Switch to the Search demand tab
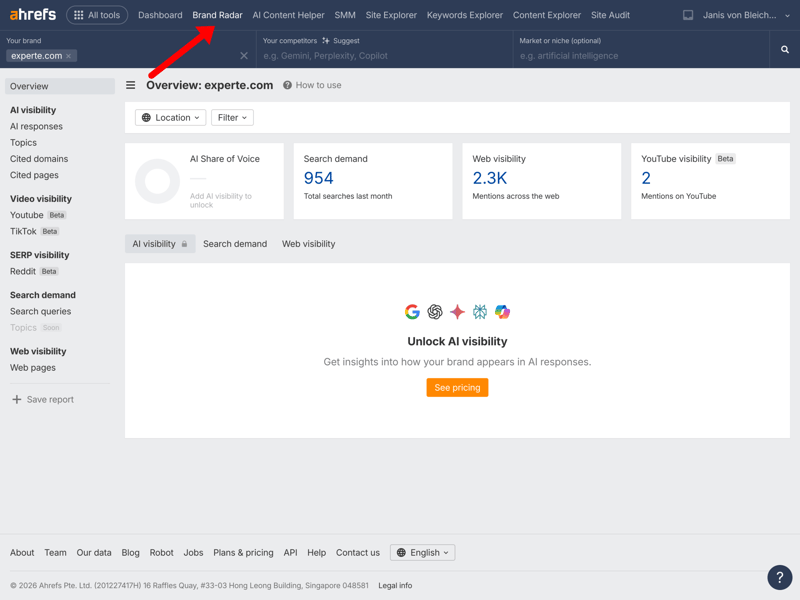This screenshot has height=600, width=800. [x=235, y=244]
